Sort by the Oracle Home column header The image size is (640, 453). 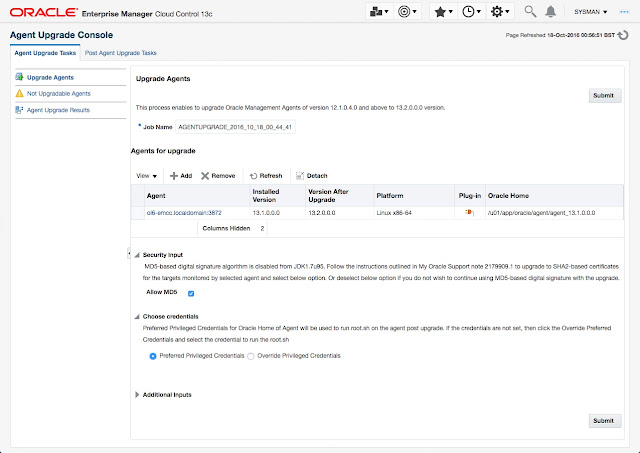(x=554, y=195)
